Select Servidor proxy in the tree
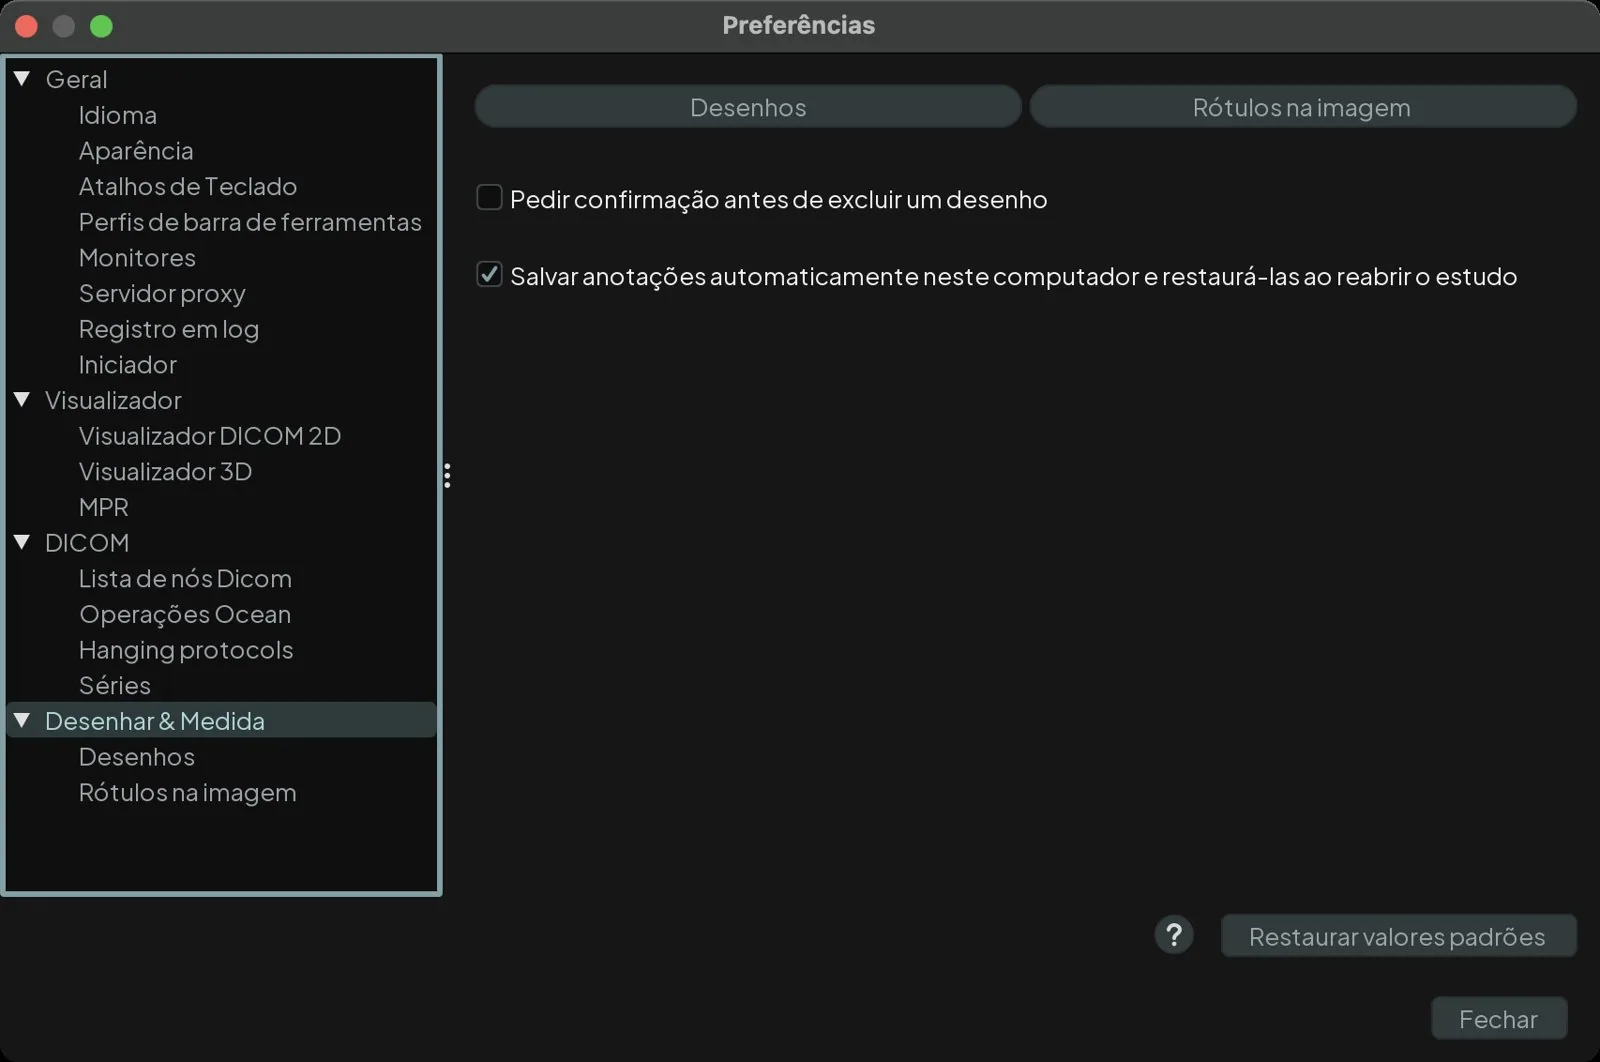This screenshot has height=1062, width=1600. [x=162, y=293]
